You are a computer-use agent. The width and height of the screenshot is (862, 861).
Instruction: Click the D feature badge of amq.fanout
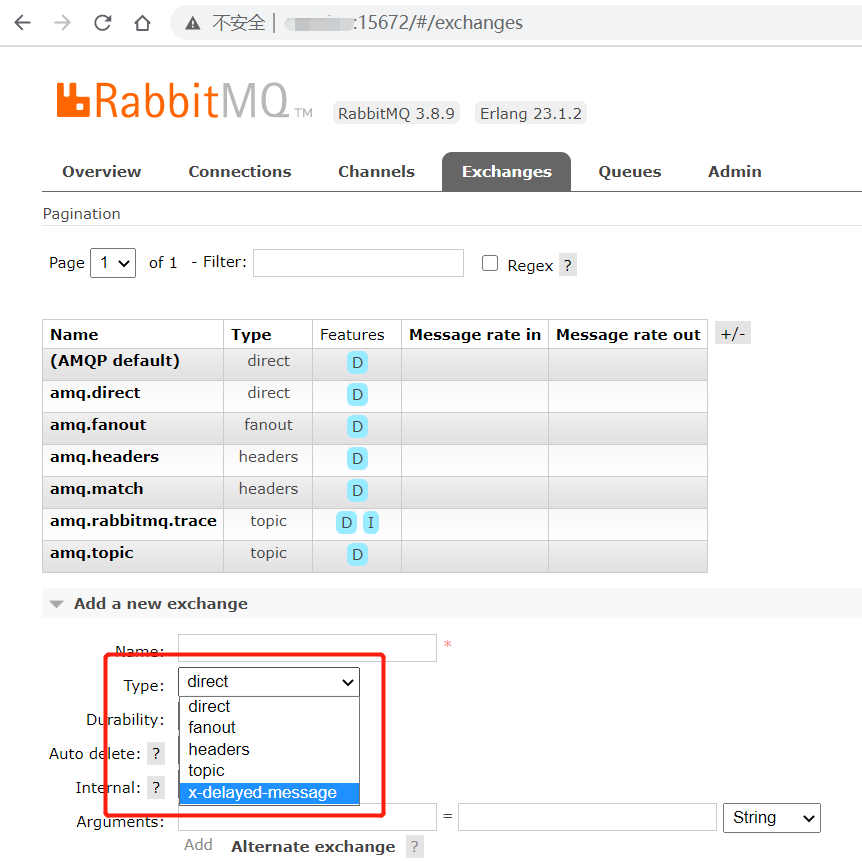[357, 426]
